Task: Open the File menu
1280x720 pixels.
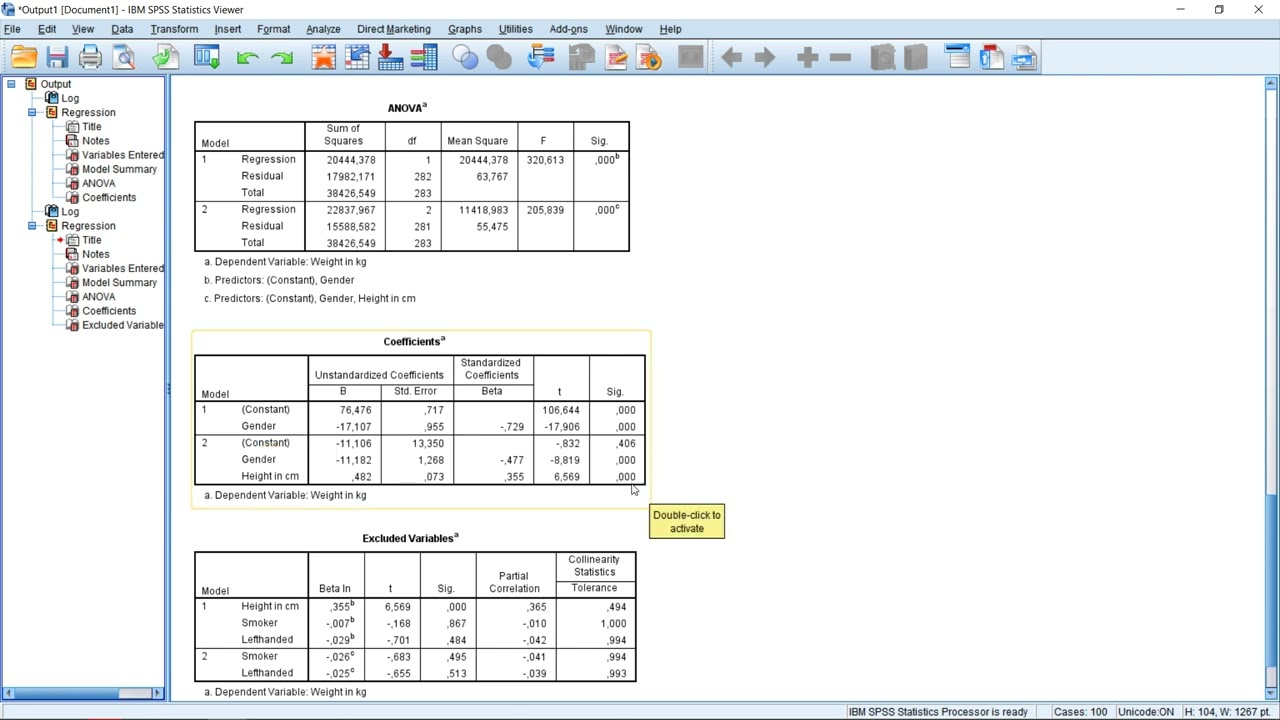Action: tap(12, 29)
